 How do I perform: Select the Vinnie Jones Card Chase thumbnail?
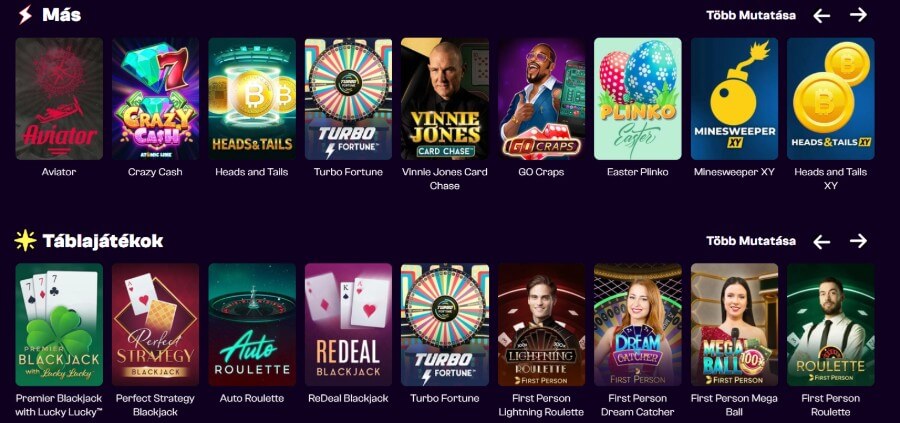[445, 99]
